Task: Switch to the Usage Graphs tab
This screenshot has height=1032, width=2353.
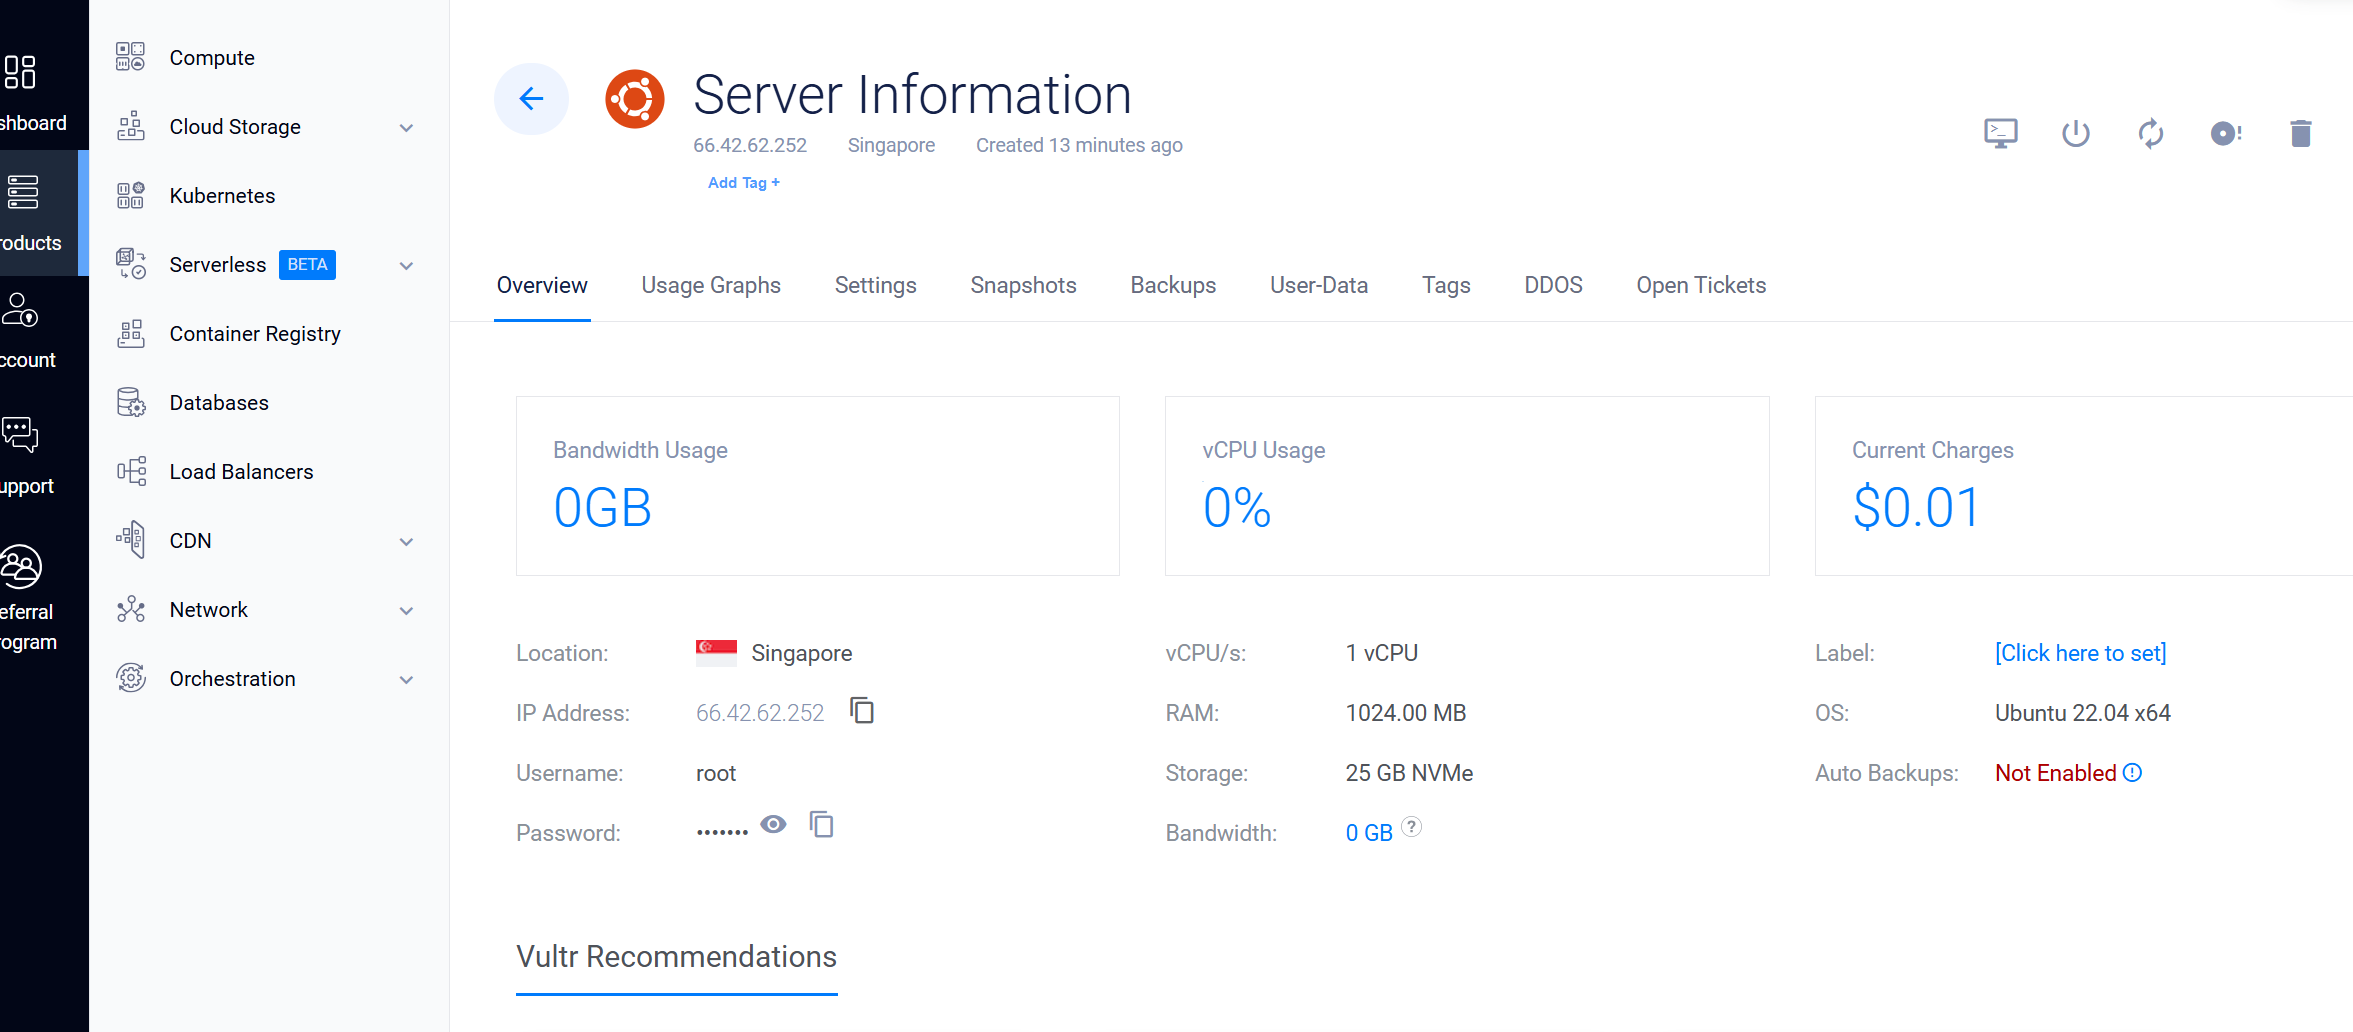Action: click(x=710, y=286)
